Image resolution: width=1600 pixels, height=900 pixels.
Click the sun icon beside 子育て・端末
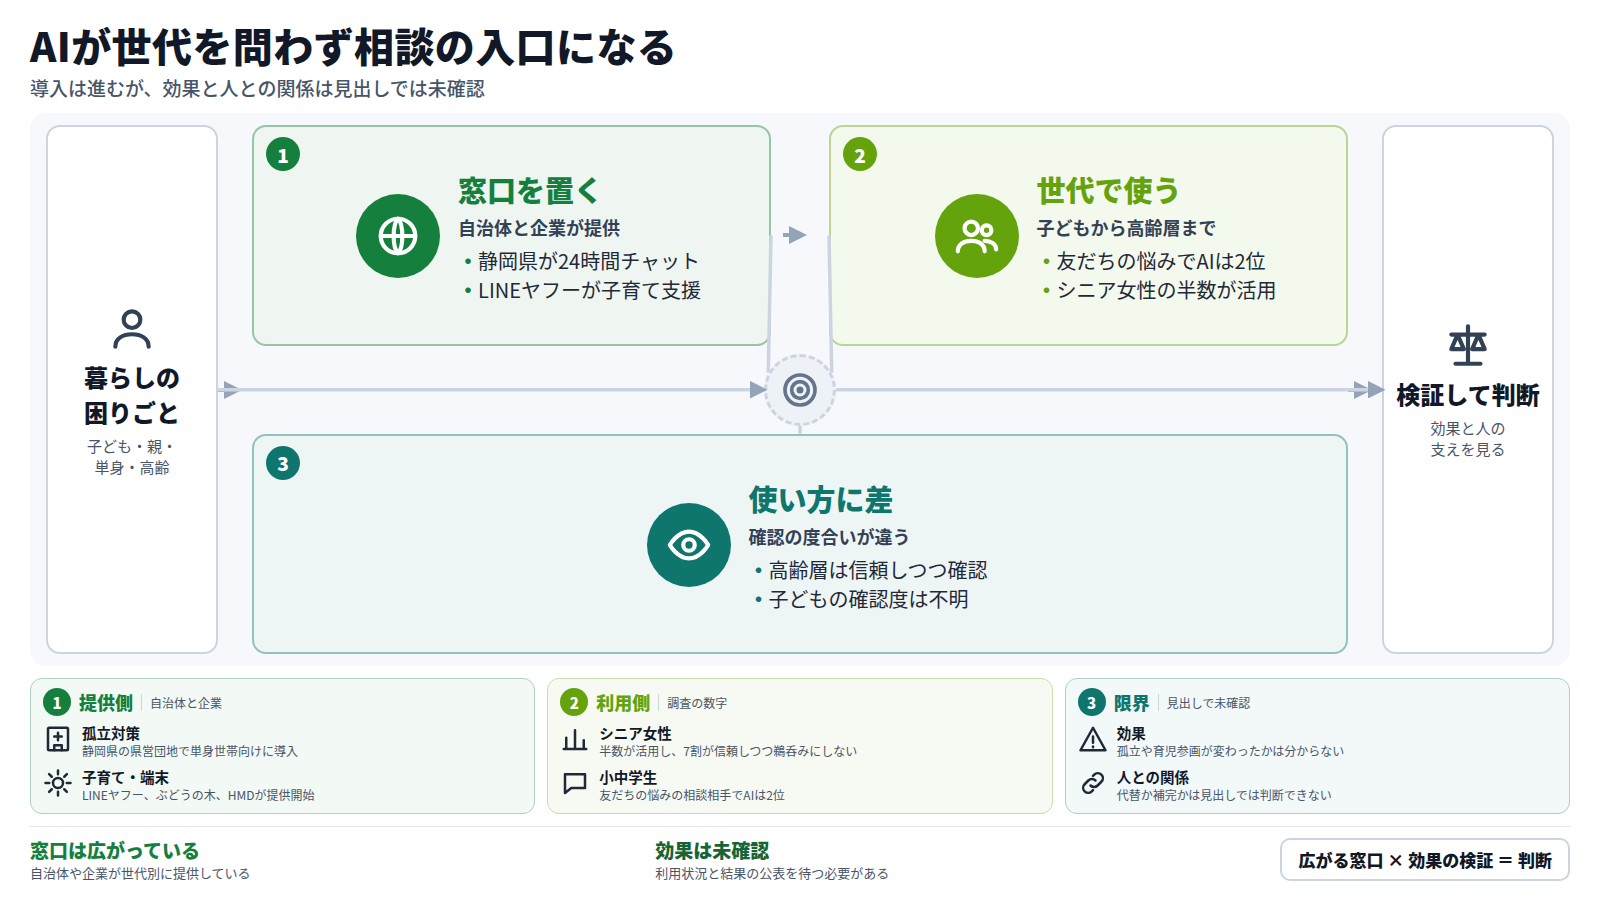click(58, 784)
